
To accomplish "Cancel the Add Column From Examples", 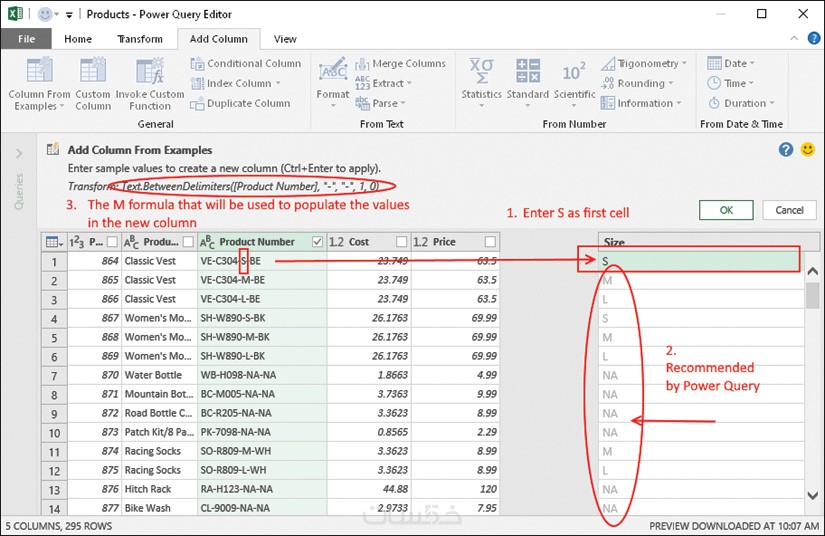I will [789, 210].
